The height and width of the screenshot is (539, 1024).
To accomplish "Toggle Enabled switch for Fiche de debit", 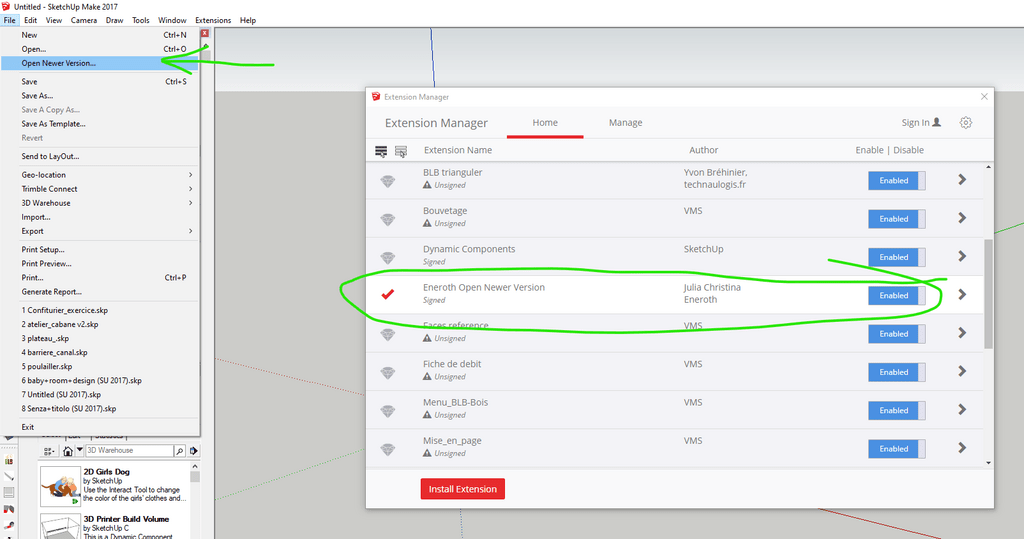I will (897, 372).
